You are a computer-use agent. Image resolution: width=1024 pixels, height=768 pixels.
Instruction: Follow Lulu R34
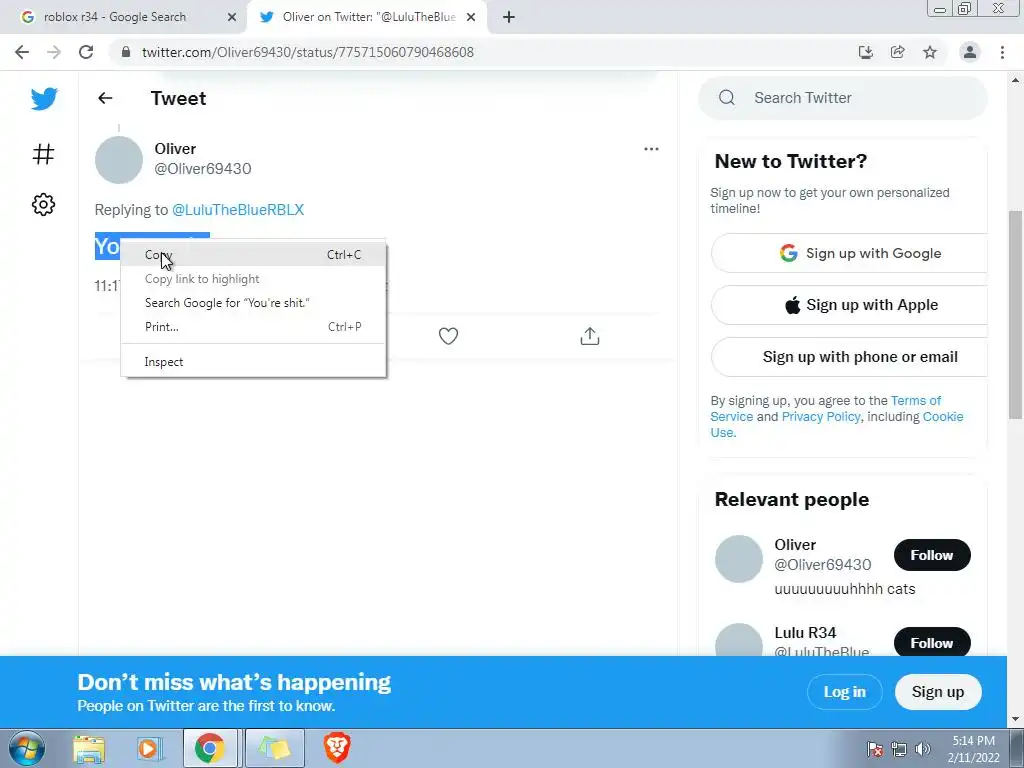[x=932, y=643]
